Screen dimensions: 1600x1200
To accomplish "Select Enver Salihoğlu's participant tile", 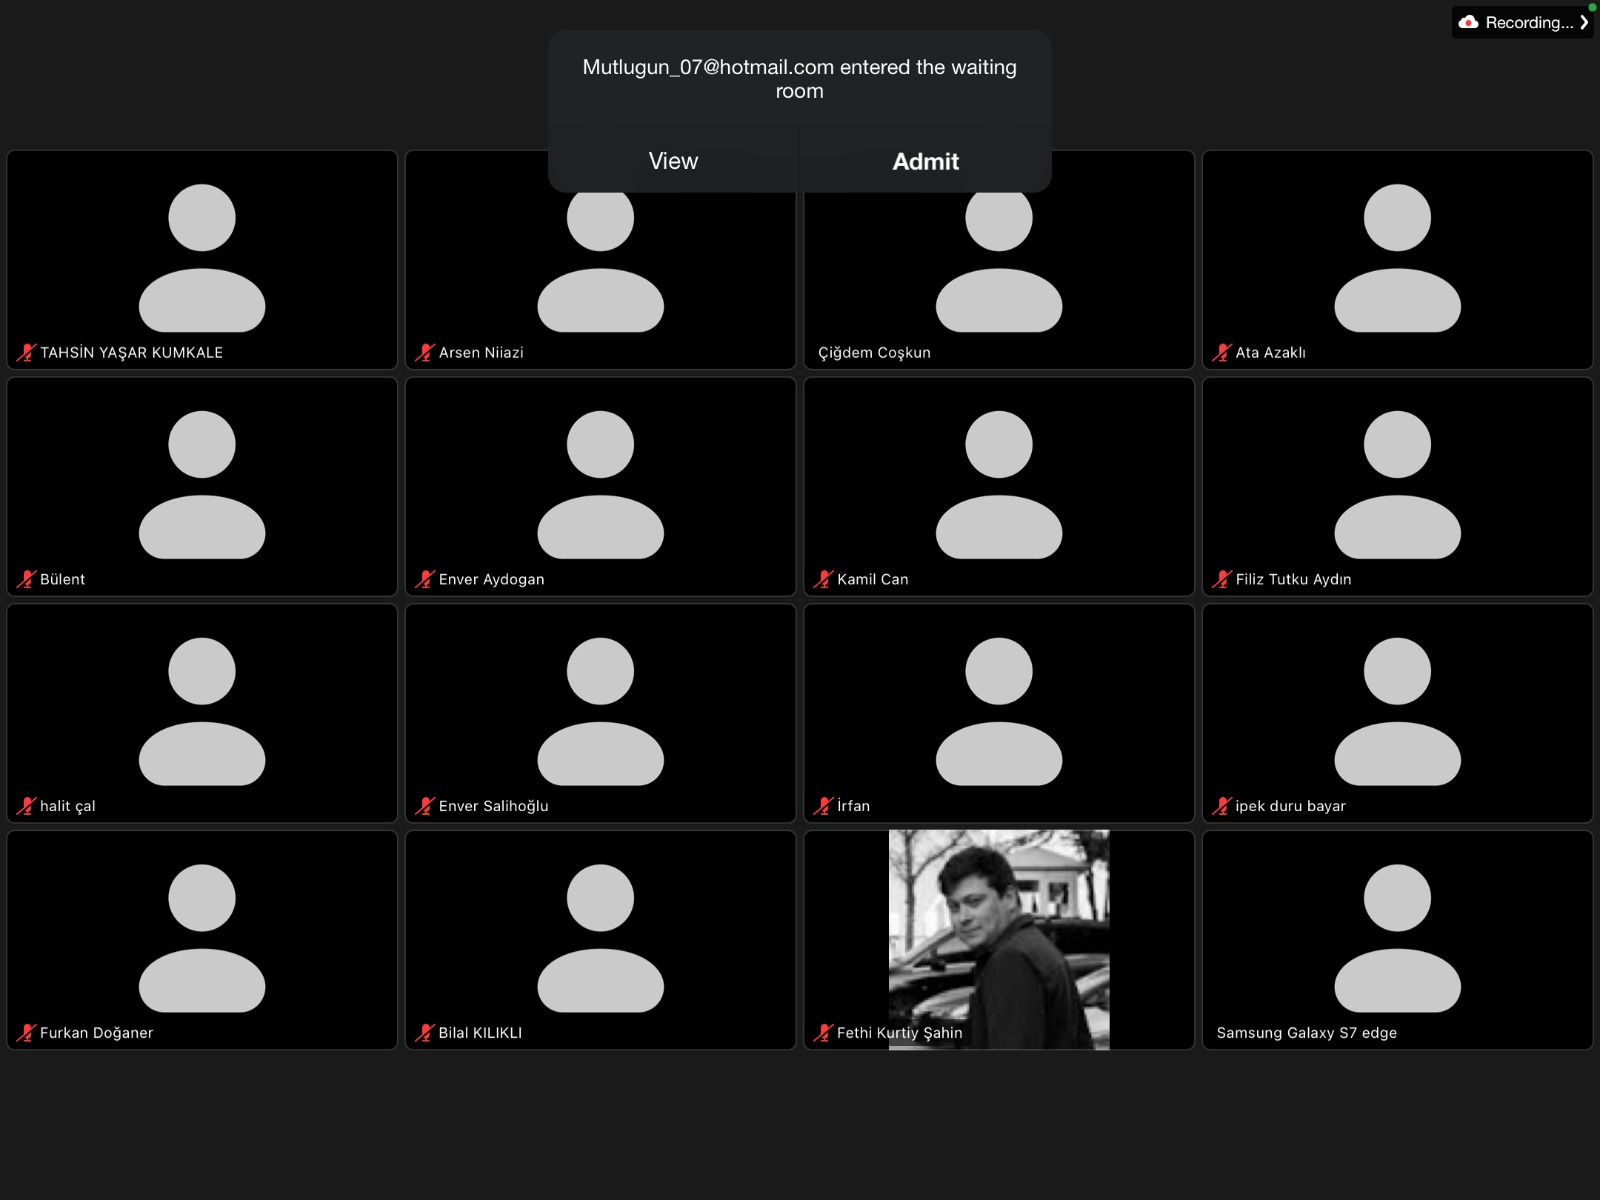I will click(x=600, y=711).
